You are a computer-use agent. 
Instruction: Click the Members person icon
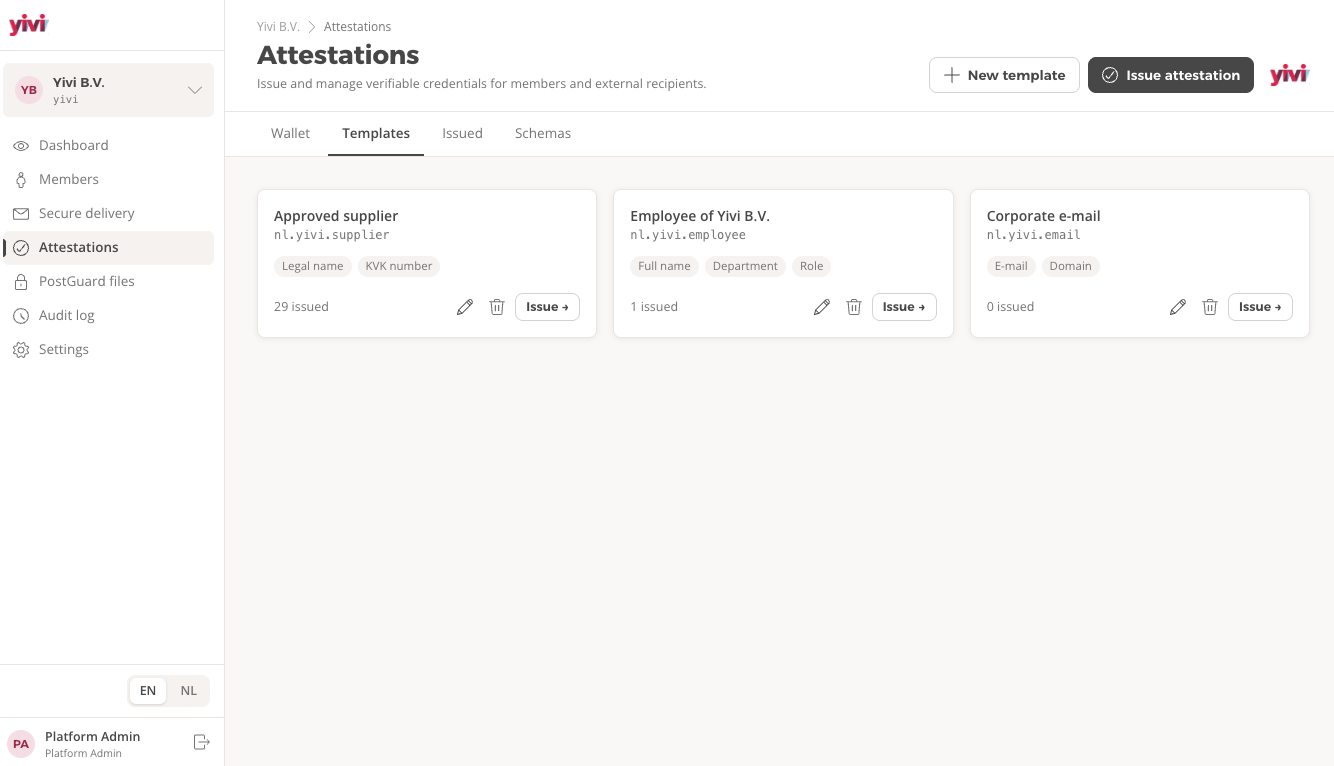(21, 180)
